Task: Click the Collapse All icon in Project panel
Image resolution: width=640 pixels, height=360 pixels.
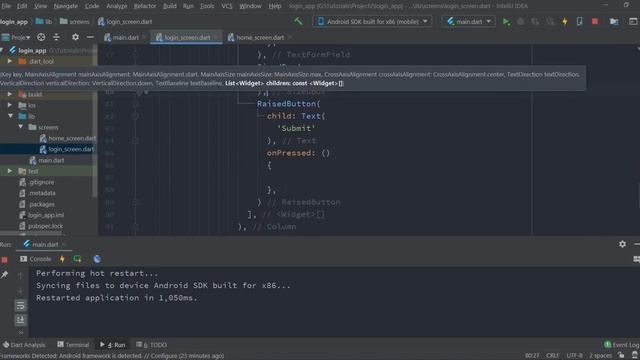Action: tap(56, 37)
